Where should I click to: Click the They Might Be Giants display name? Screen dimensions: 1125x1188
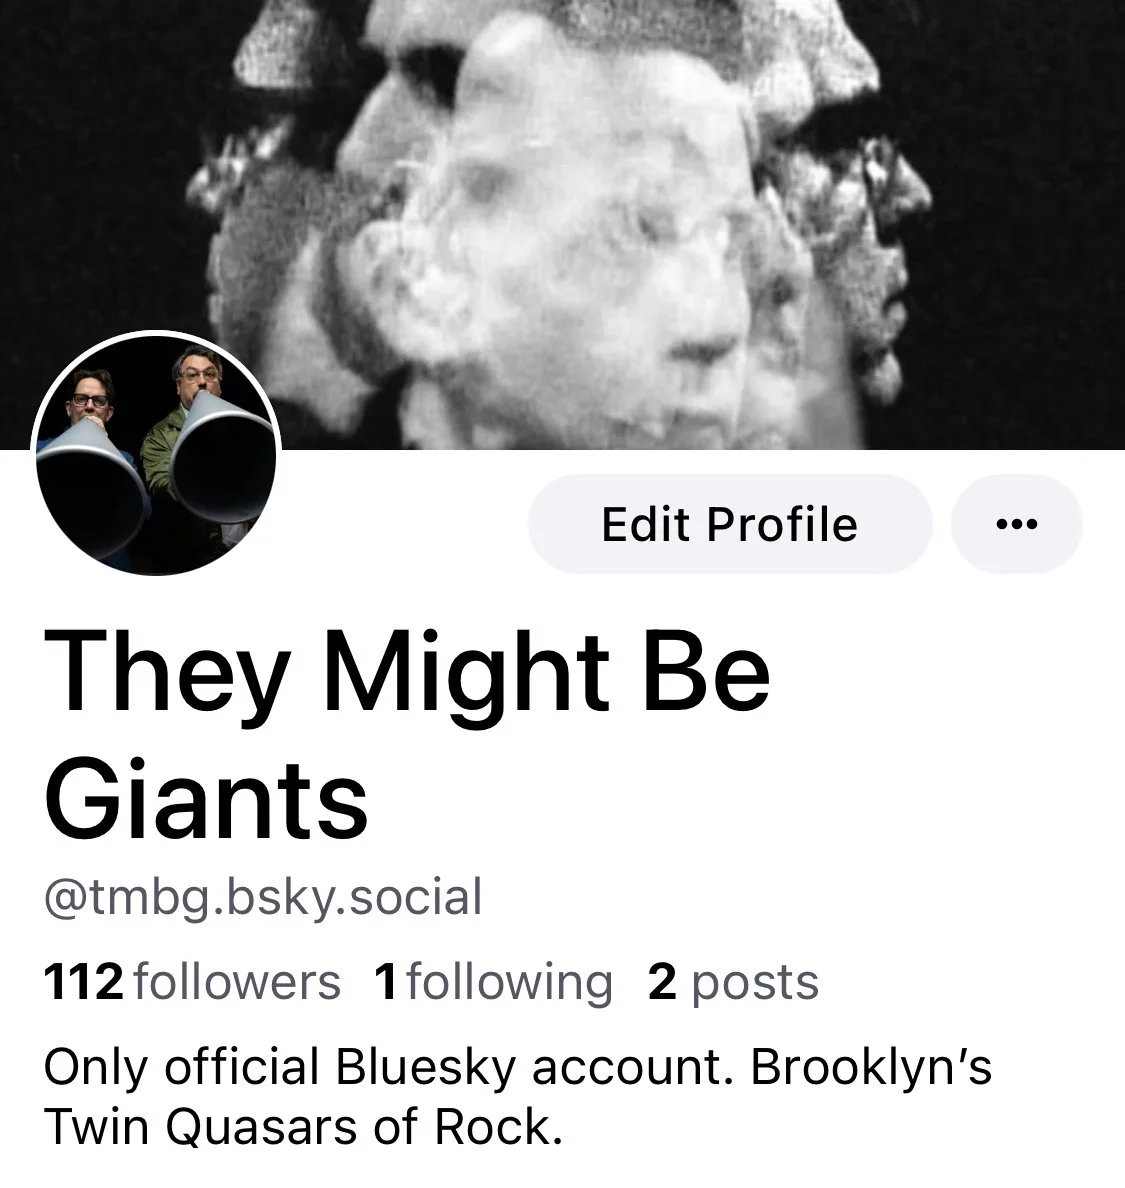pyautogui.click(x=407, y=733)
